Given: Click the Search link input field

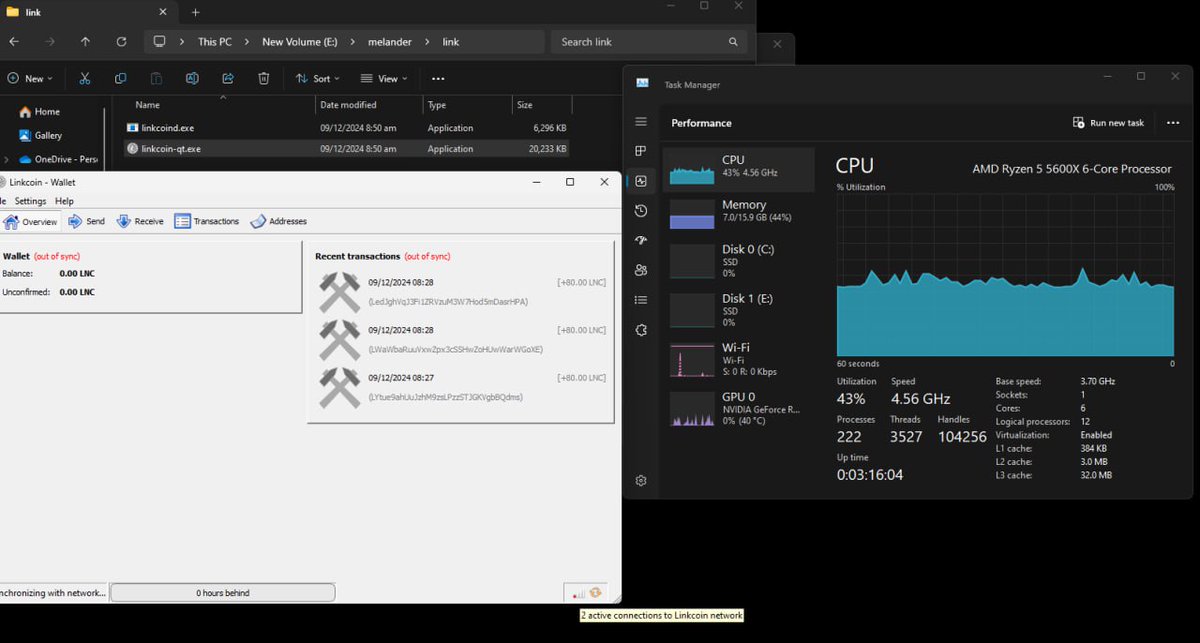Looking at the screenshot, I should click(x=648, y=42).
